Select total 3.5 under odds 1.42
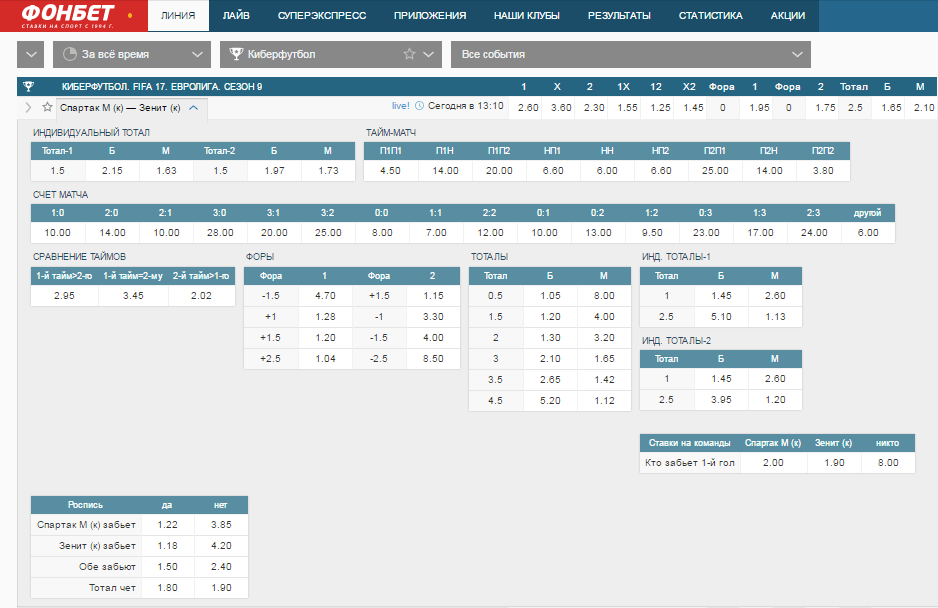Viewport: 938px width, 608px height. [604, 379]
